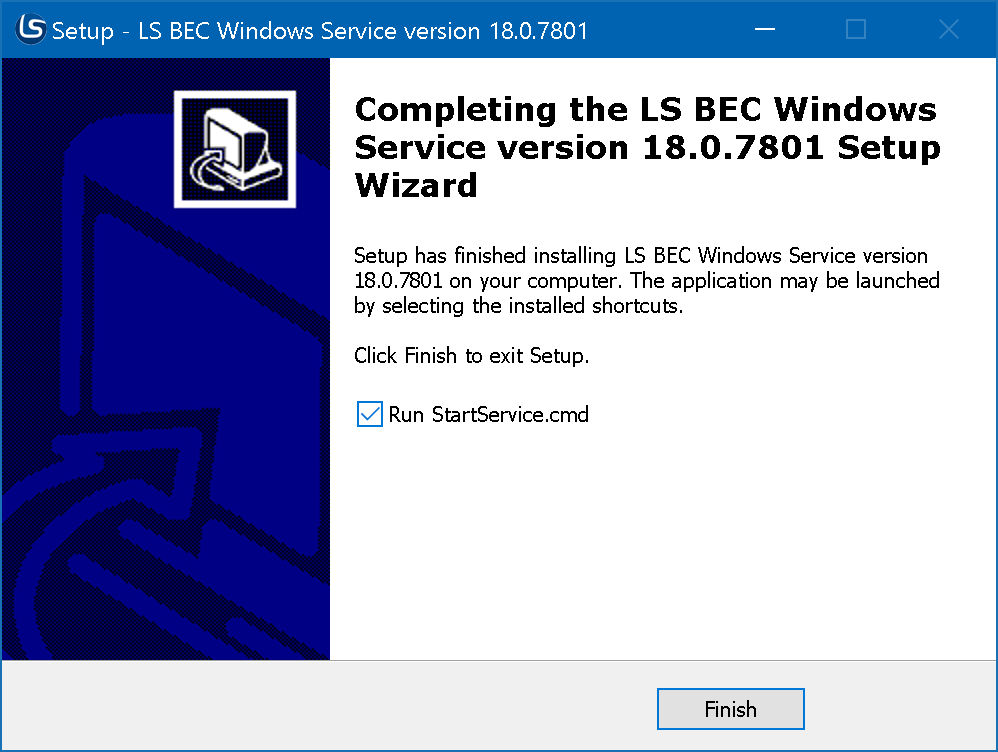Click the setup wizard computer icon
998x752 pixels.
point(235,149)
